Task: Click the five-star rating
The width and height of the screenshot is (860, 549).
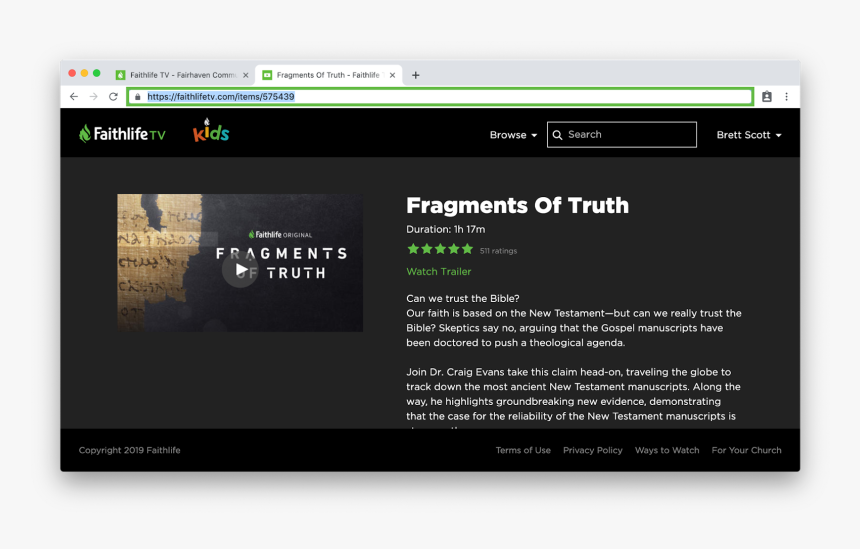Action: (x=440, y=249)
